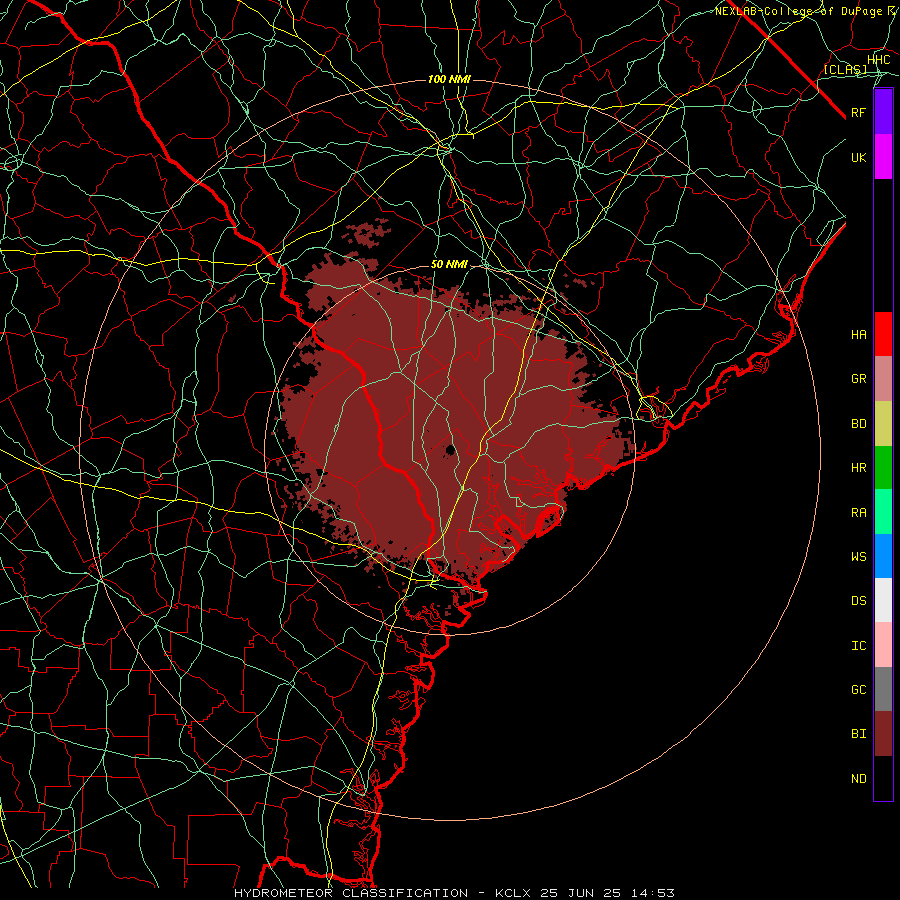Click the RA light green legend swatch

[x=883, y=512]
